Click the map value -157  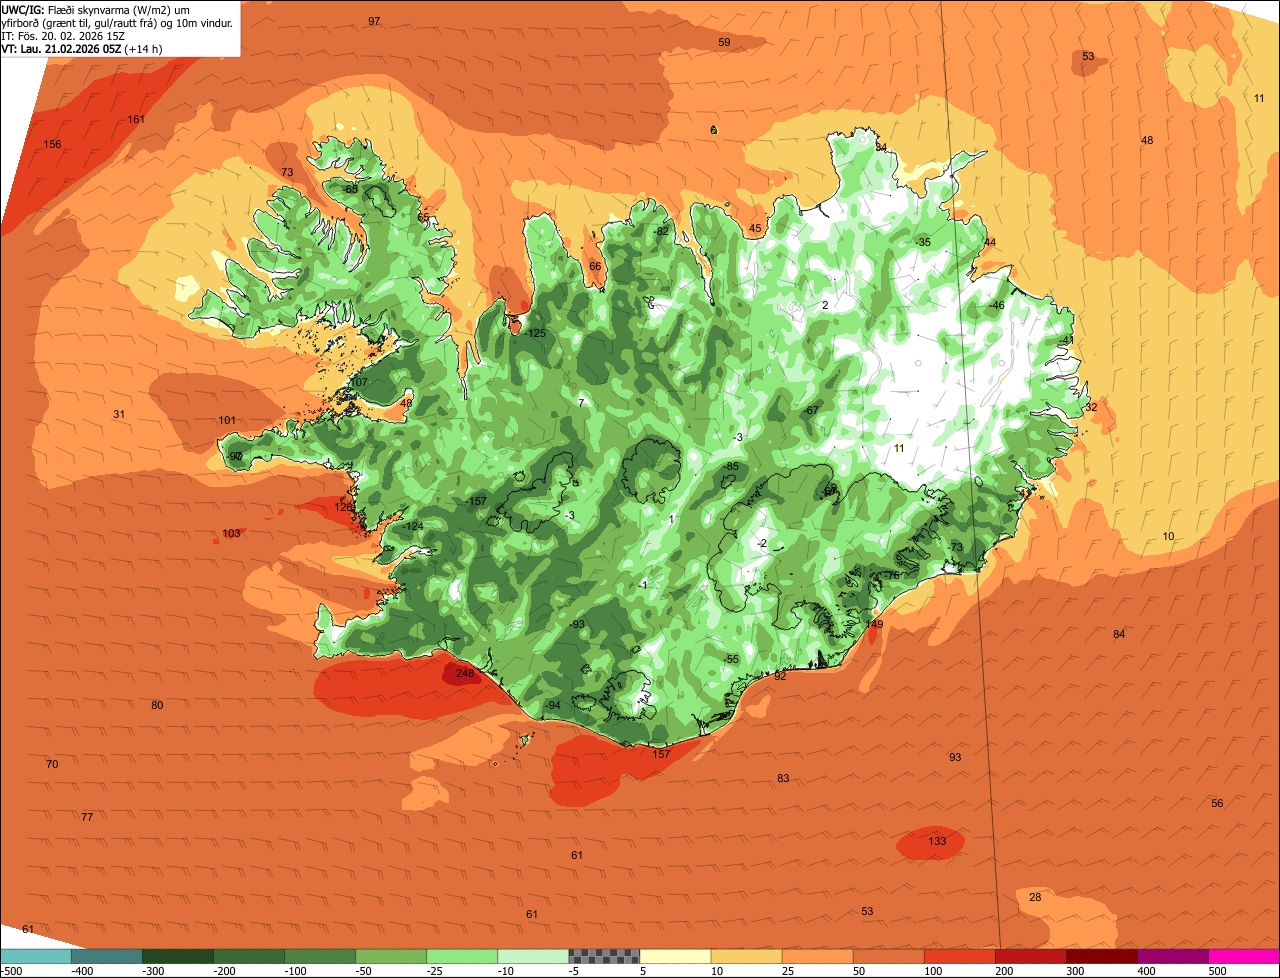[x=475, y=500]
